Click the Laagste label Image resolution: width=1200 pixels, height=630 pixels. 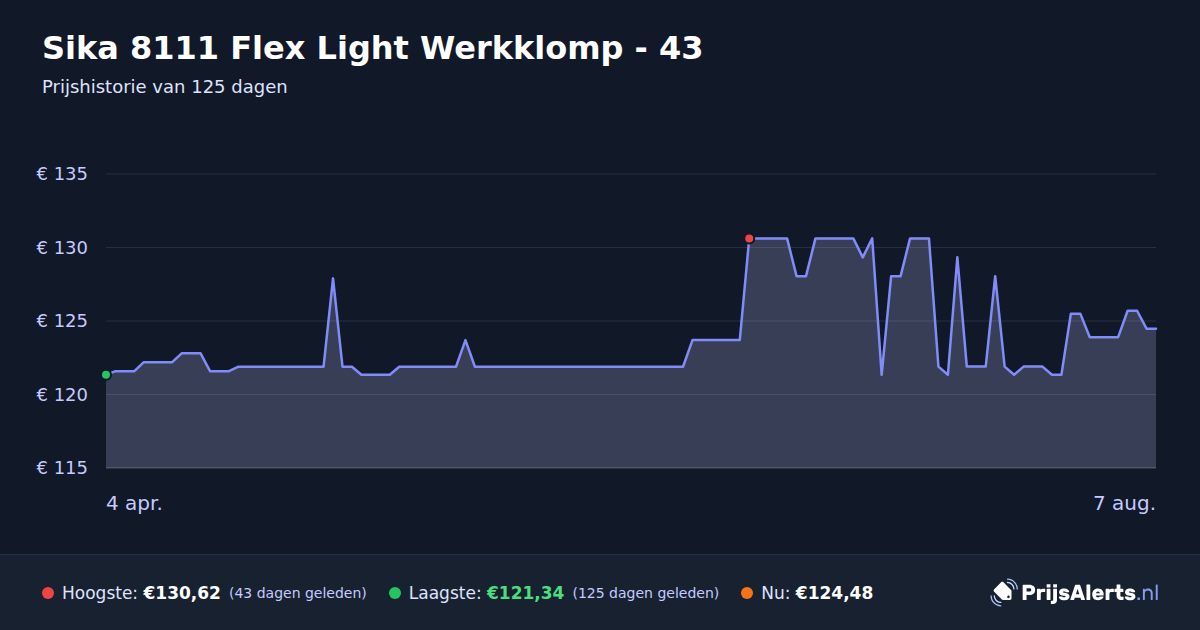[445, 593]
